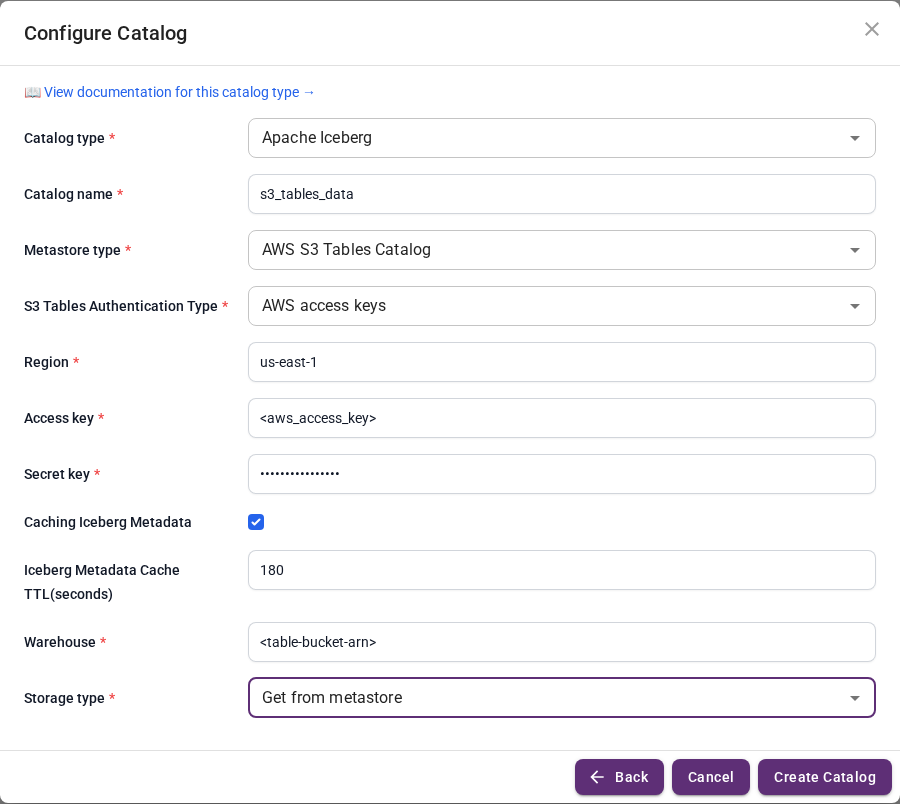Click the S3 Tables Authentication Type label
The width and height of the screenshot is (900, 804).
[121, 306]
